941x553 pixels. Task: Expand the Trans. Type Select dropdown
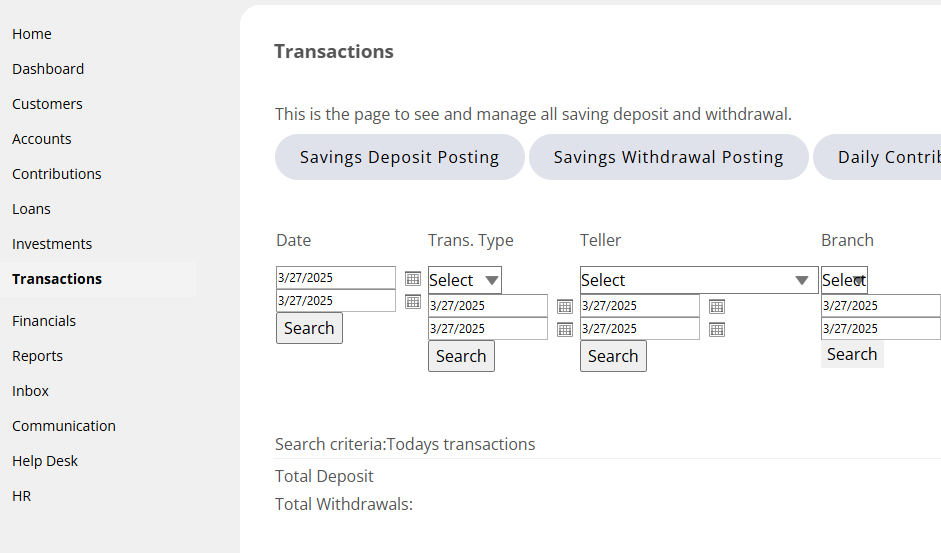click(x=465, y=280)
